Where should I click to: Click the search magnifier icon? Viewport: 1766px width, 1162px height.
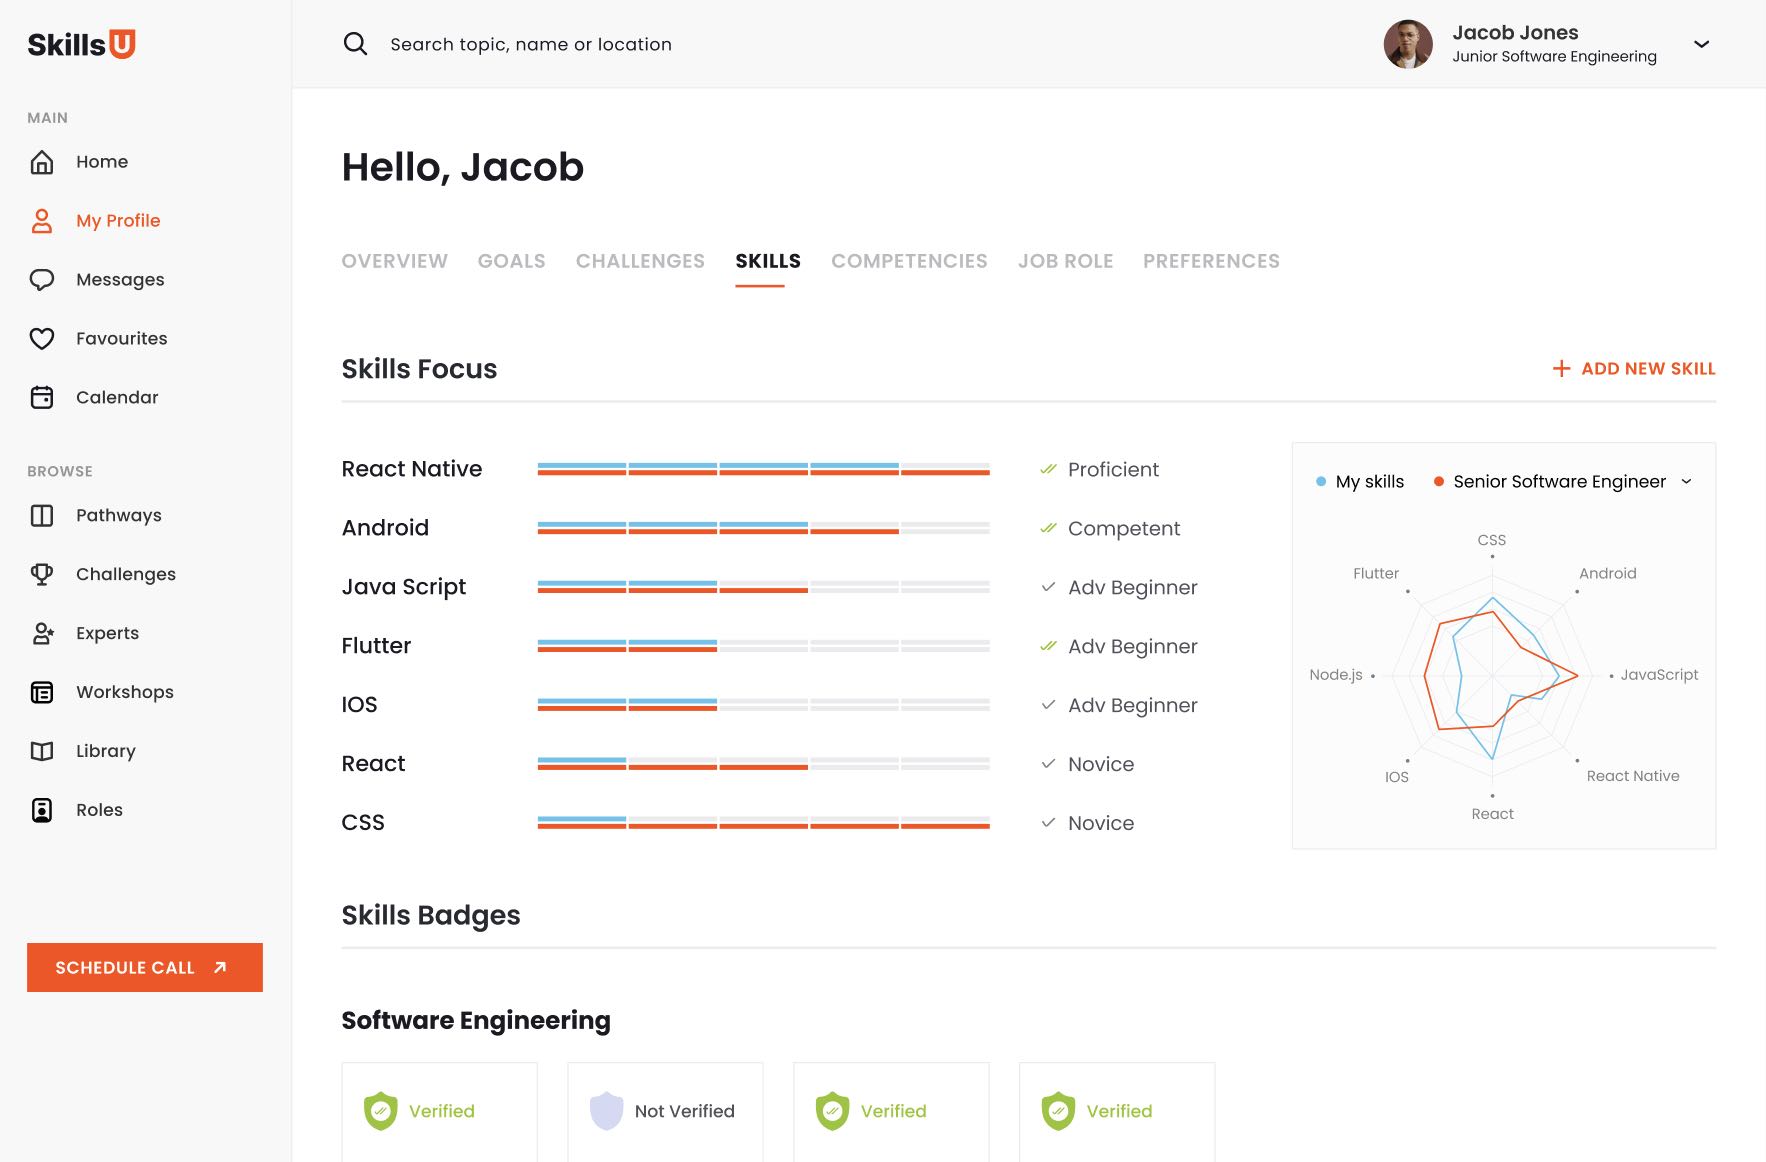tap(355, 44)
